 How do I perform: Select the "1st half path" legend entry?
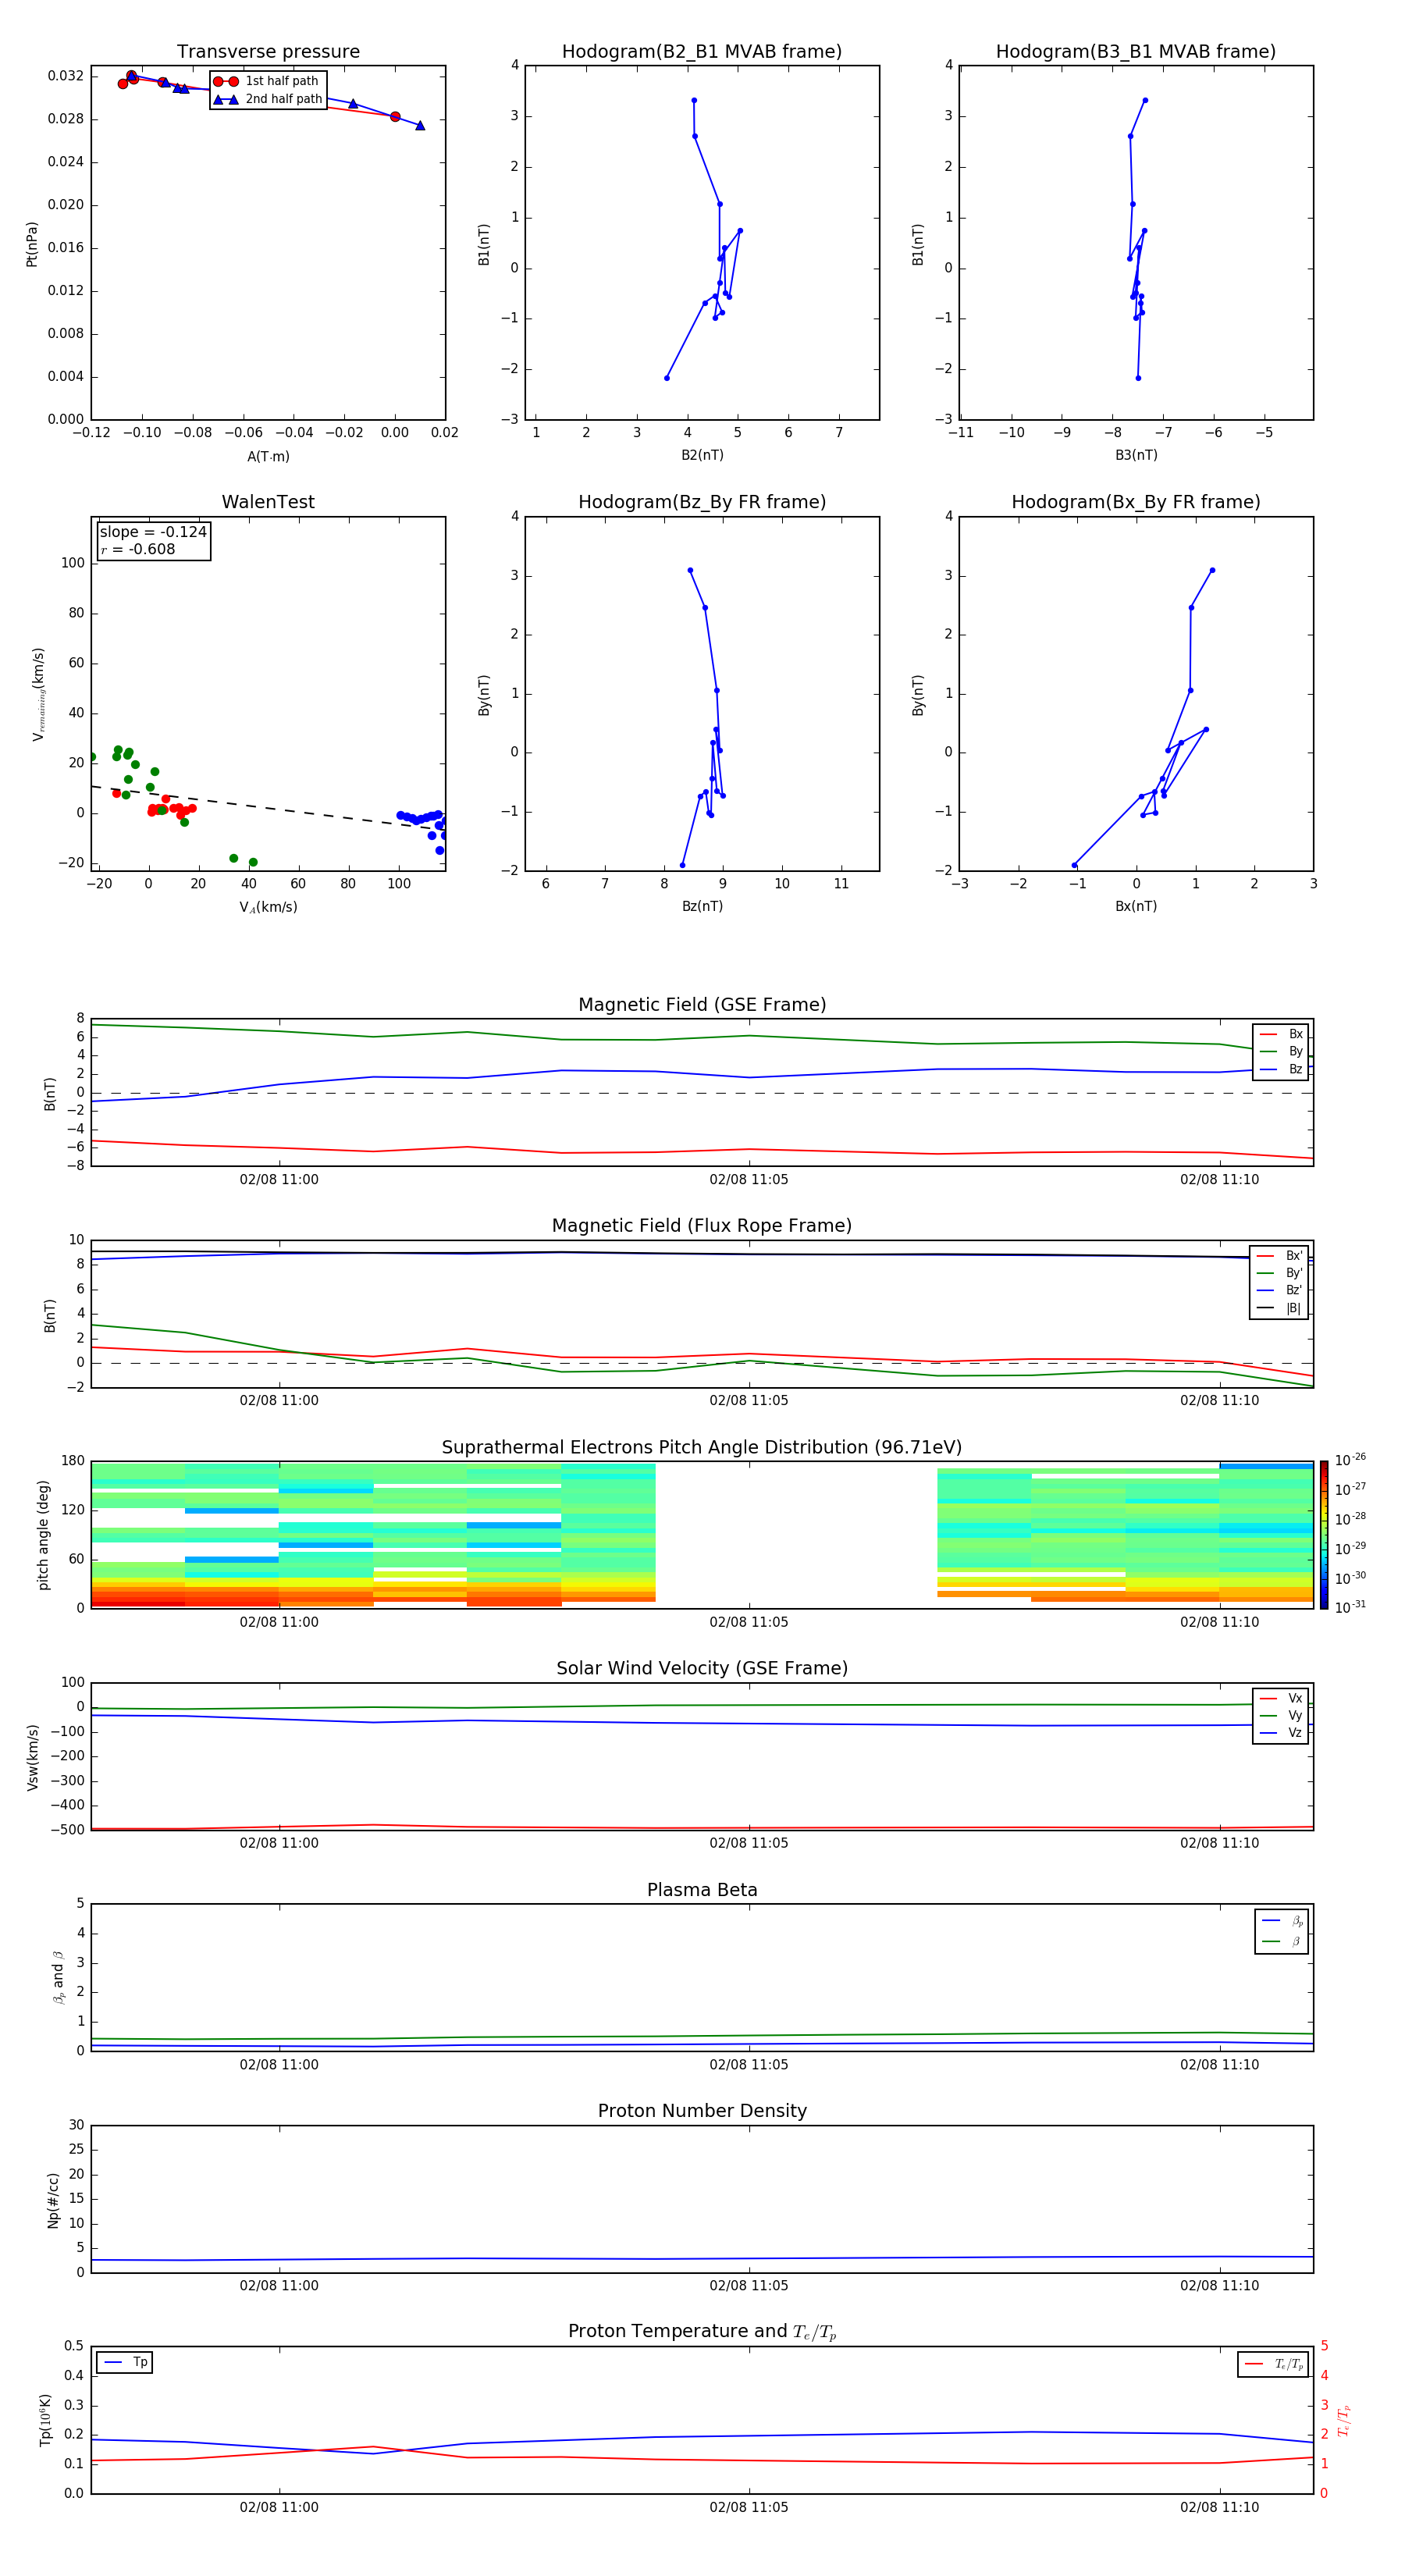(268, 81)
